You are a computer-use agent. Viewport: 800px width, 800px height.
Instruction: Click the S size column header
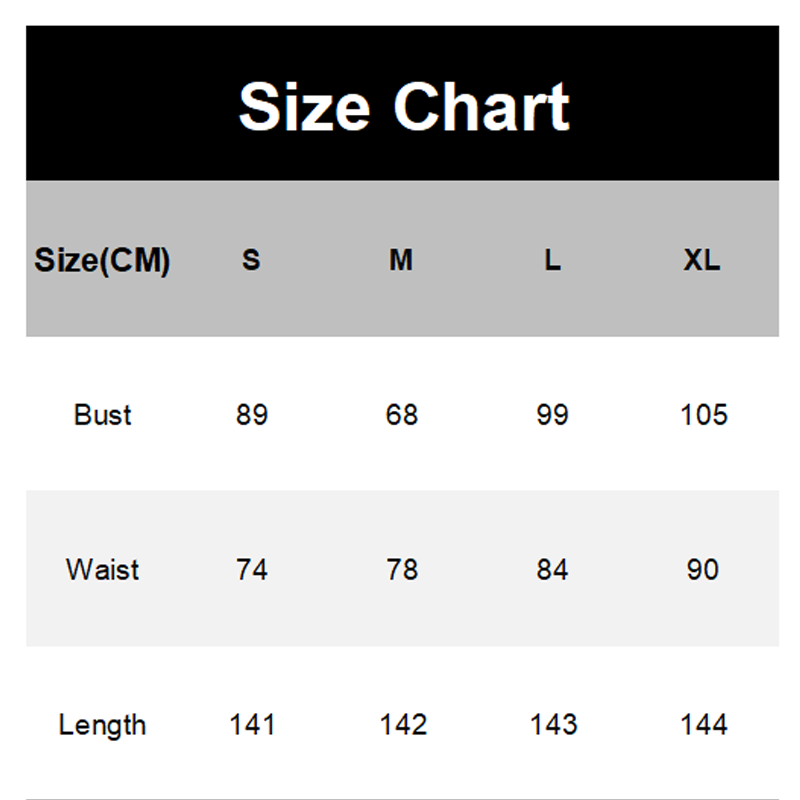(x=251, y=261)
